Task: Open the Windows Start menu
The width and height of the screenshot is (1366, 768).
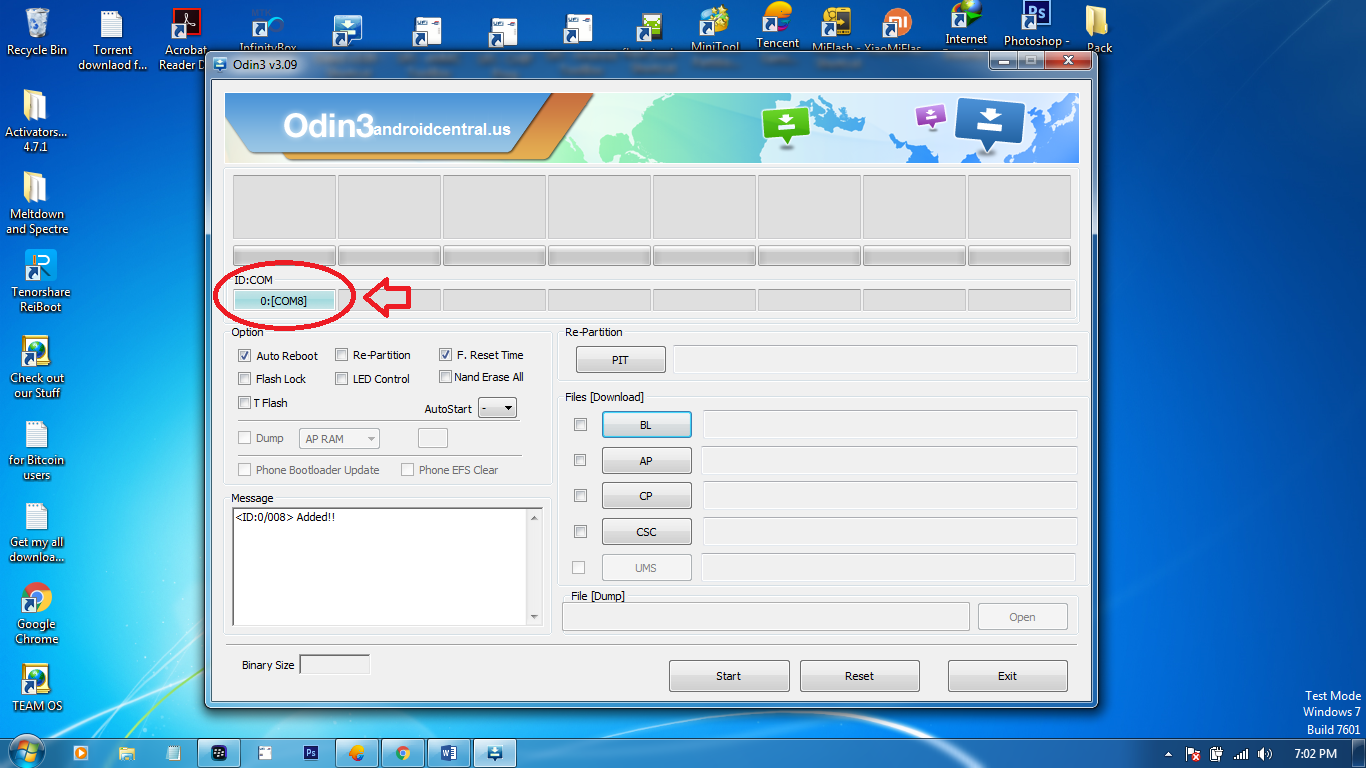Action: coord(28,752)
